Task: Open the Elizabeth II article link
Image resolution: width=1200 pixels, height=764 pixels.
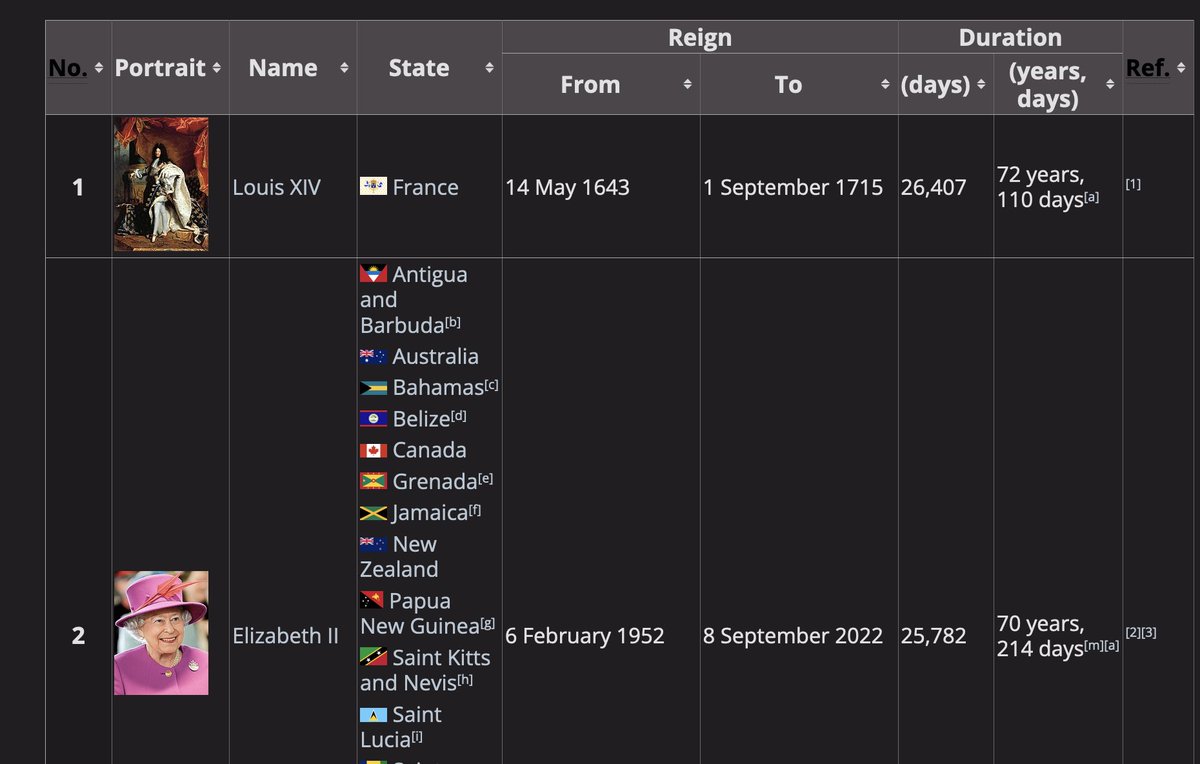Action: tap(286, 636)
